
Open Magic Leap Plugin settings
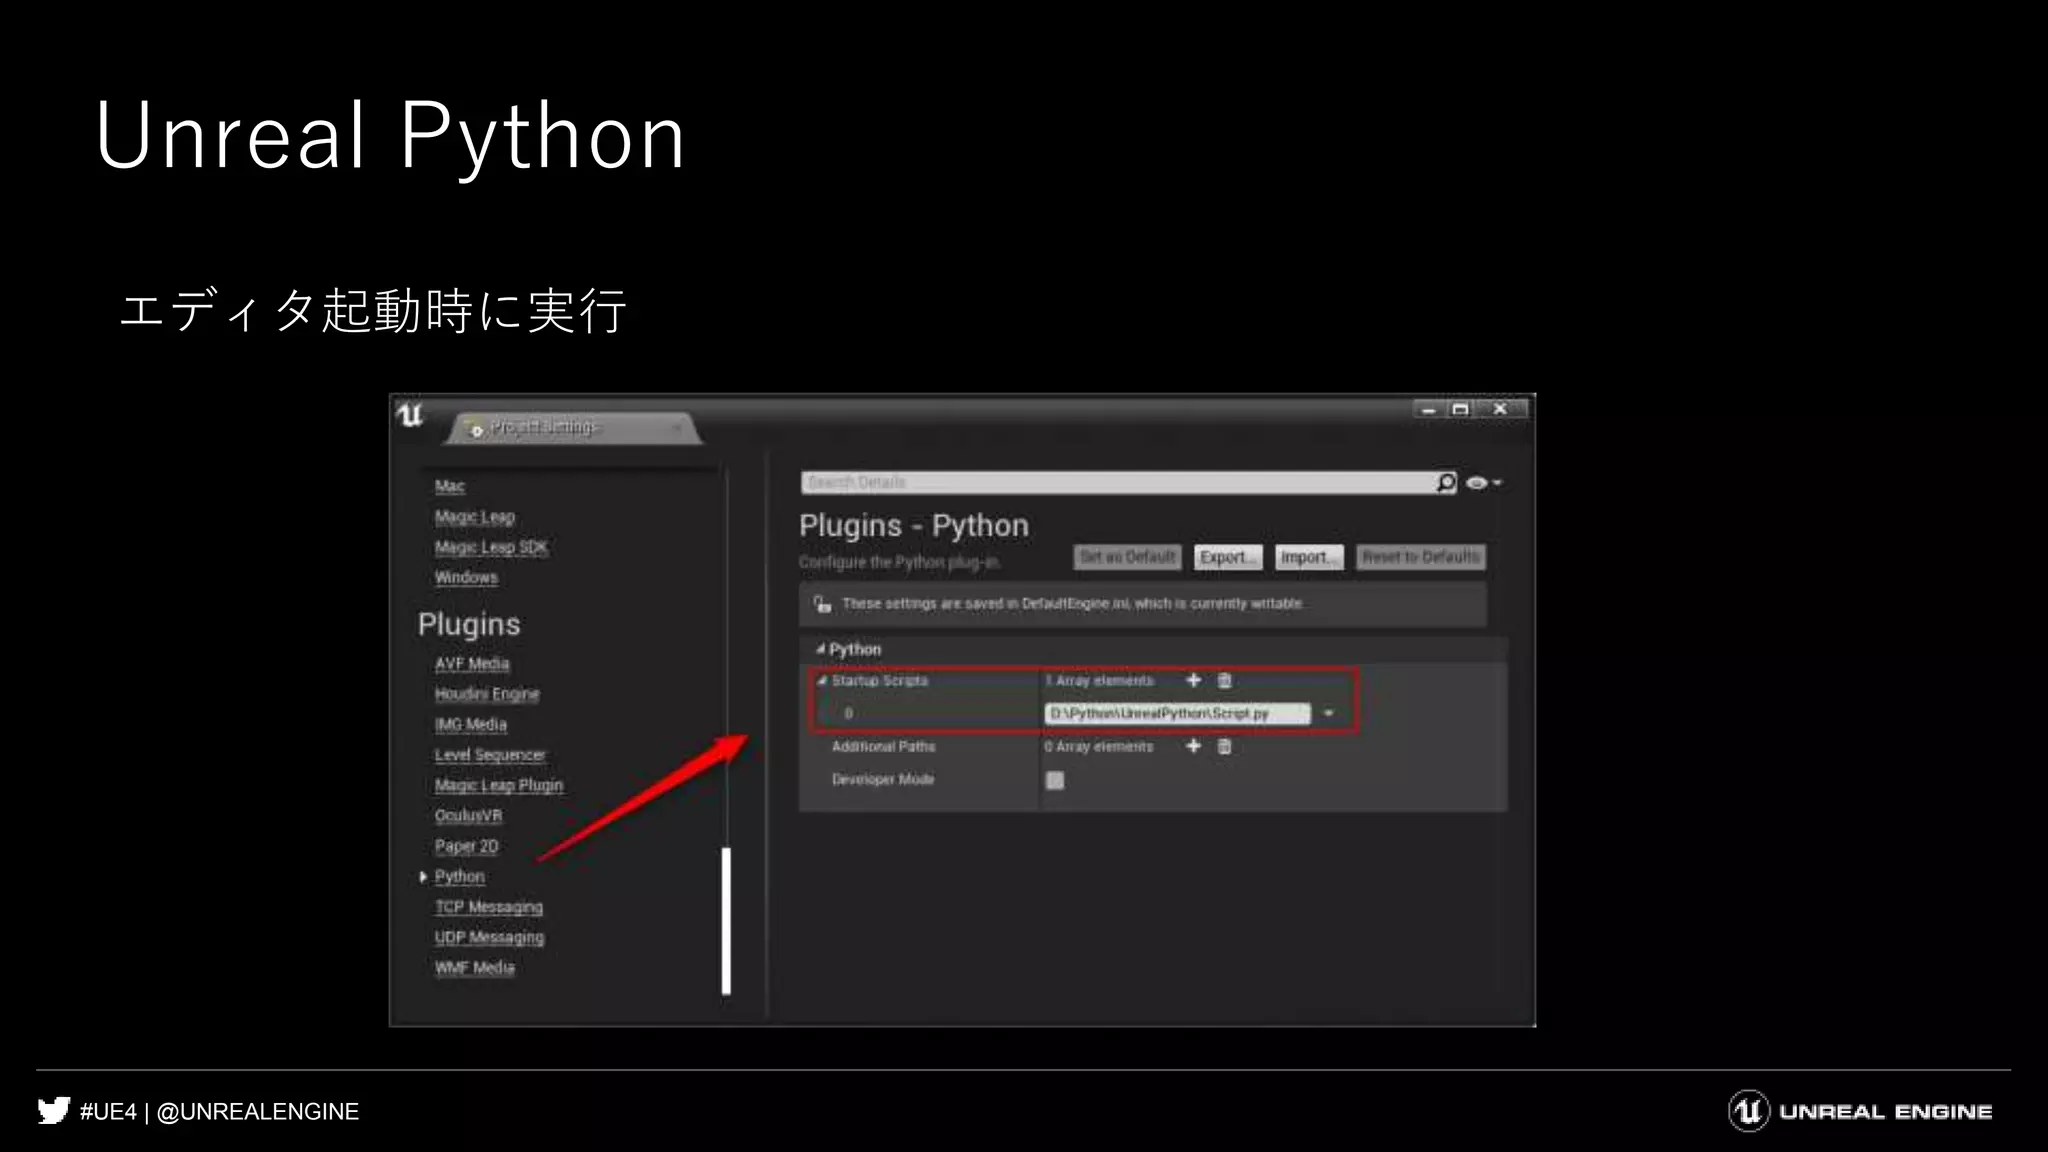click(x=499, y=785)
